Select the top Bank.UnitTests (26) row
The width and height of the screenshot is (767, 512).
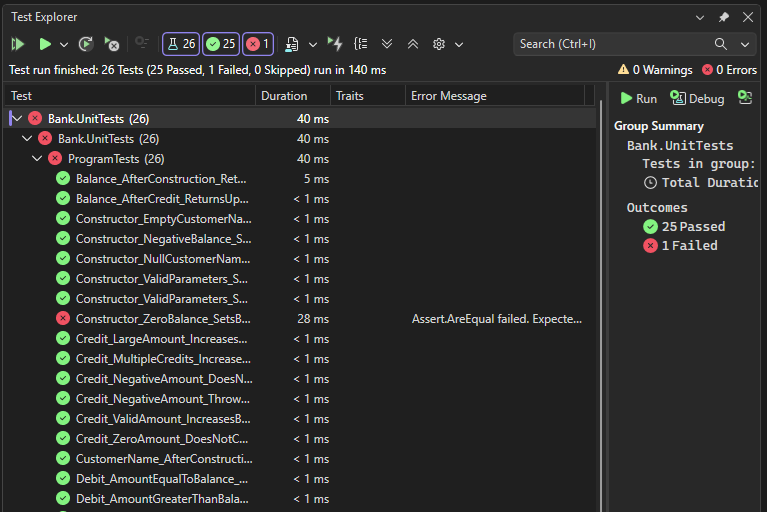pyautogui.click(x=300, y=118)
